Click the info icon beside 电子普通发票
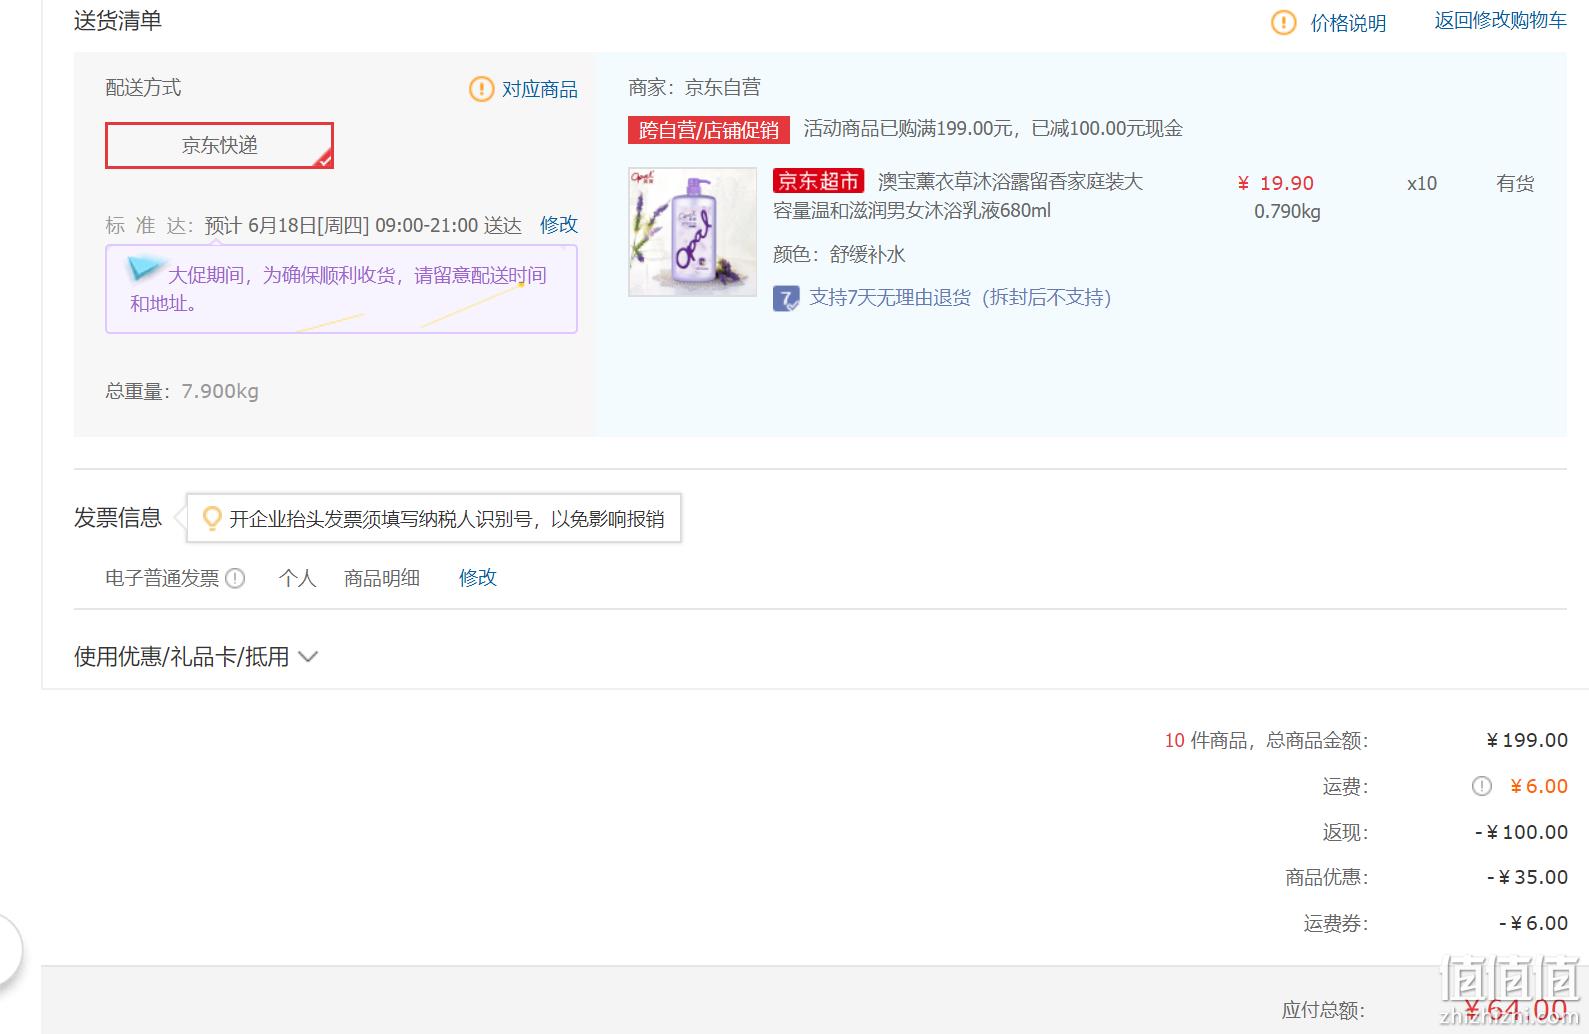 coord(235,578)
